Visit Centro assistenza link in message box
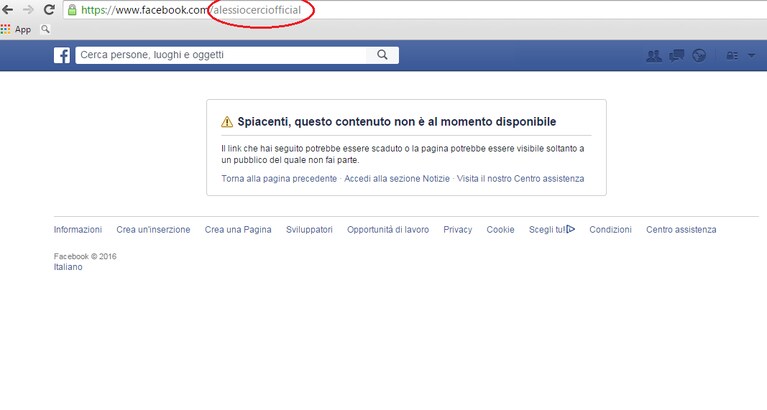The height and width of the screenshot is (410, 767). (x=520, y=179)
